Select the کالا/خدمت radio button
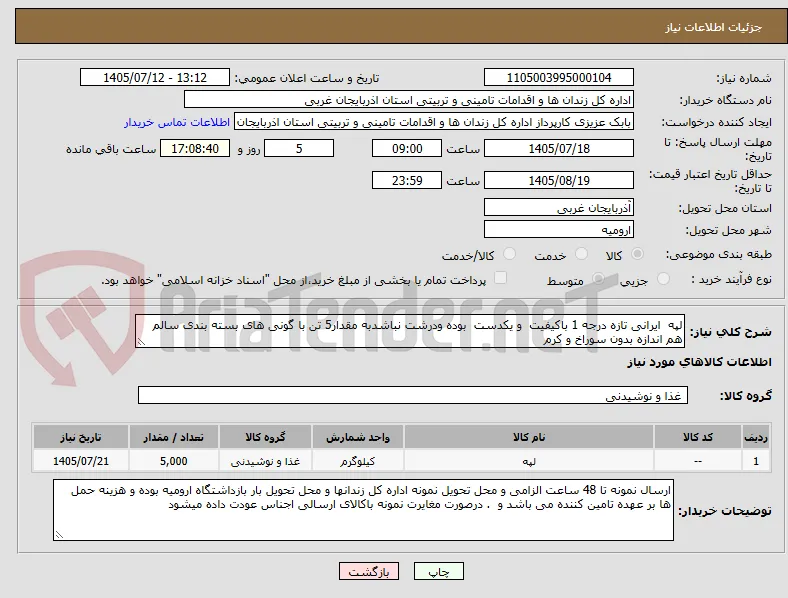The image size is (788, 598). point(510,254)
